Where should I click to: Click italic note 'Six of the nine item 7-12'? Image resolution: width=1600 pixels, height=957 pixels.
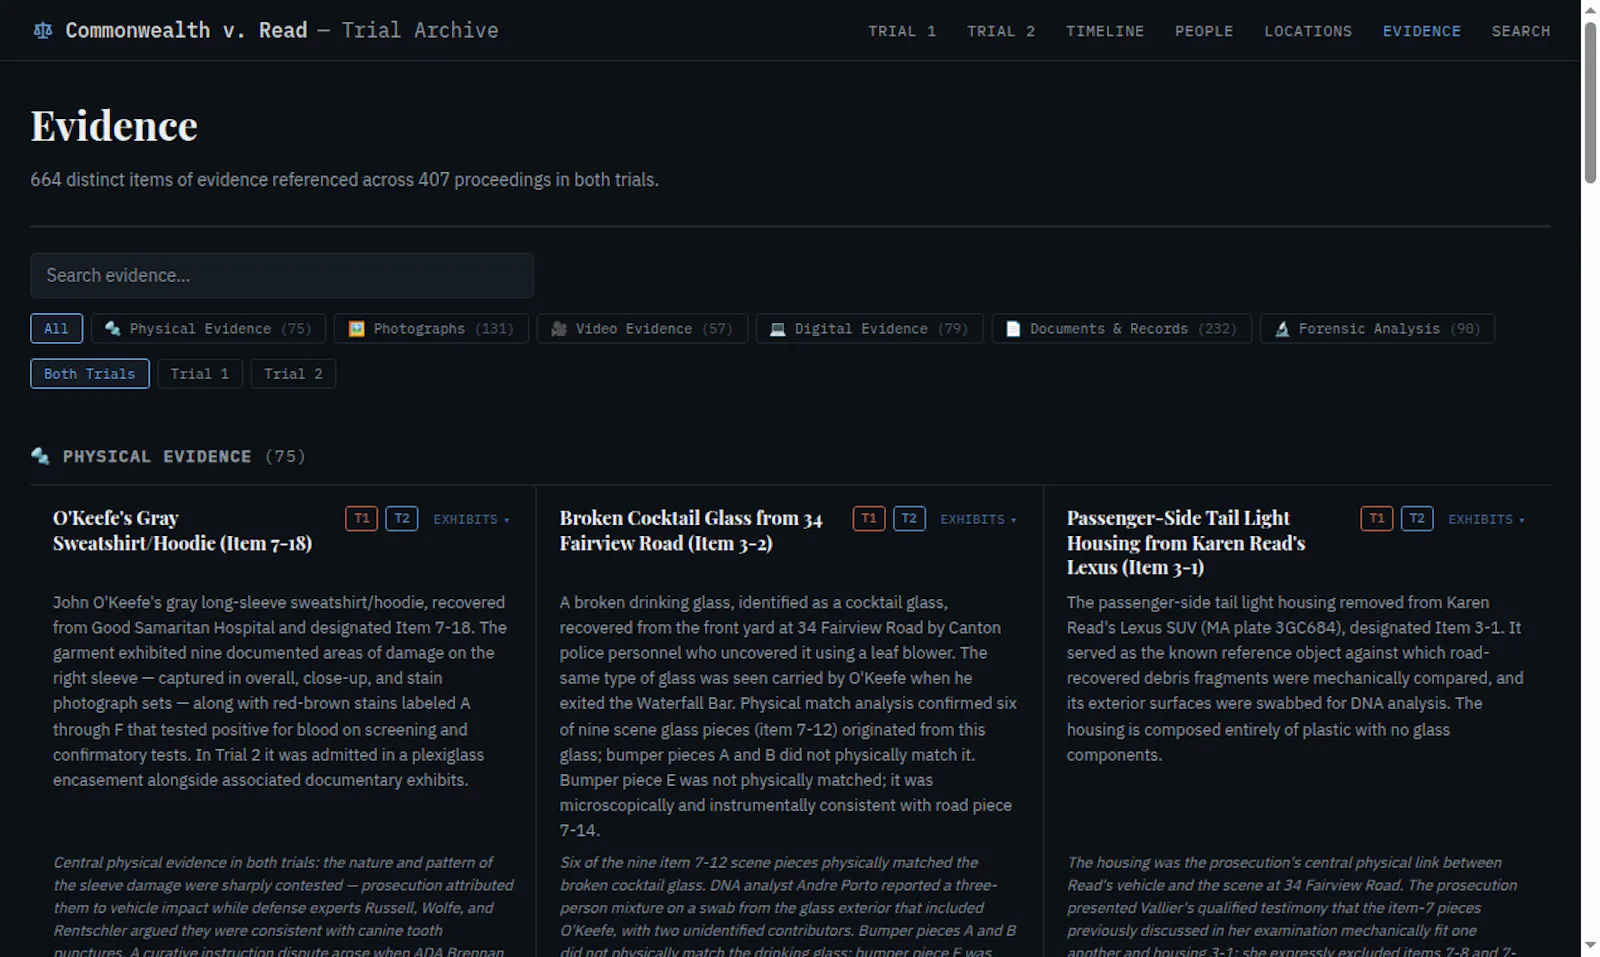[789, 906]
